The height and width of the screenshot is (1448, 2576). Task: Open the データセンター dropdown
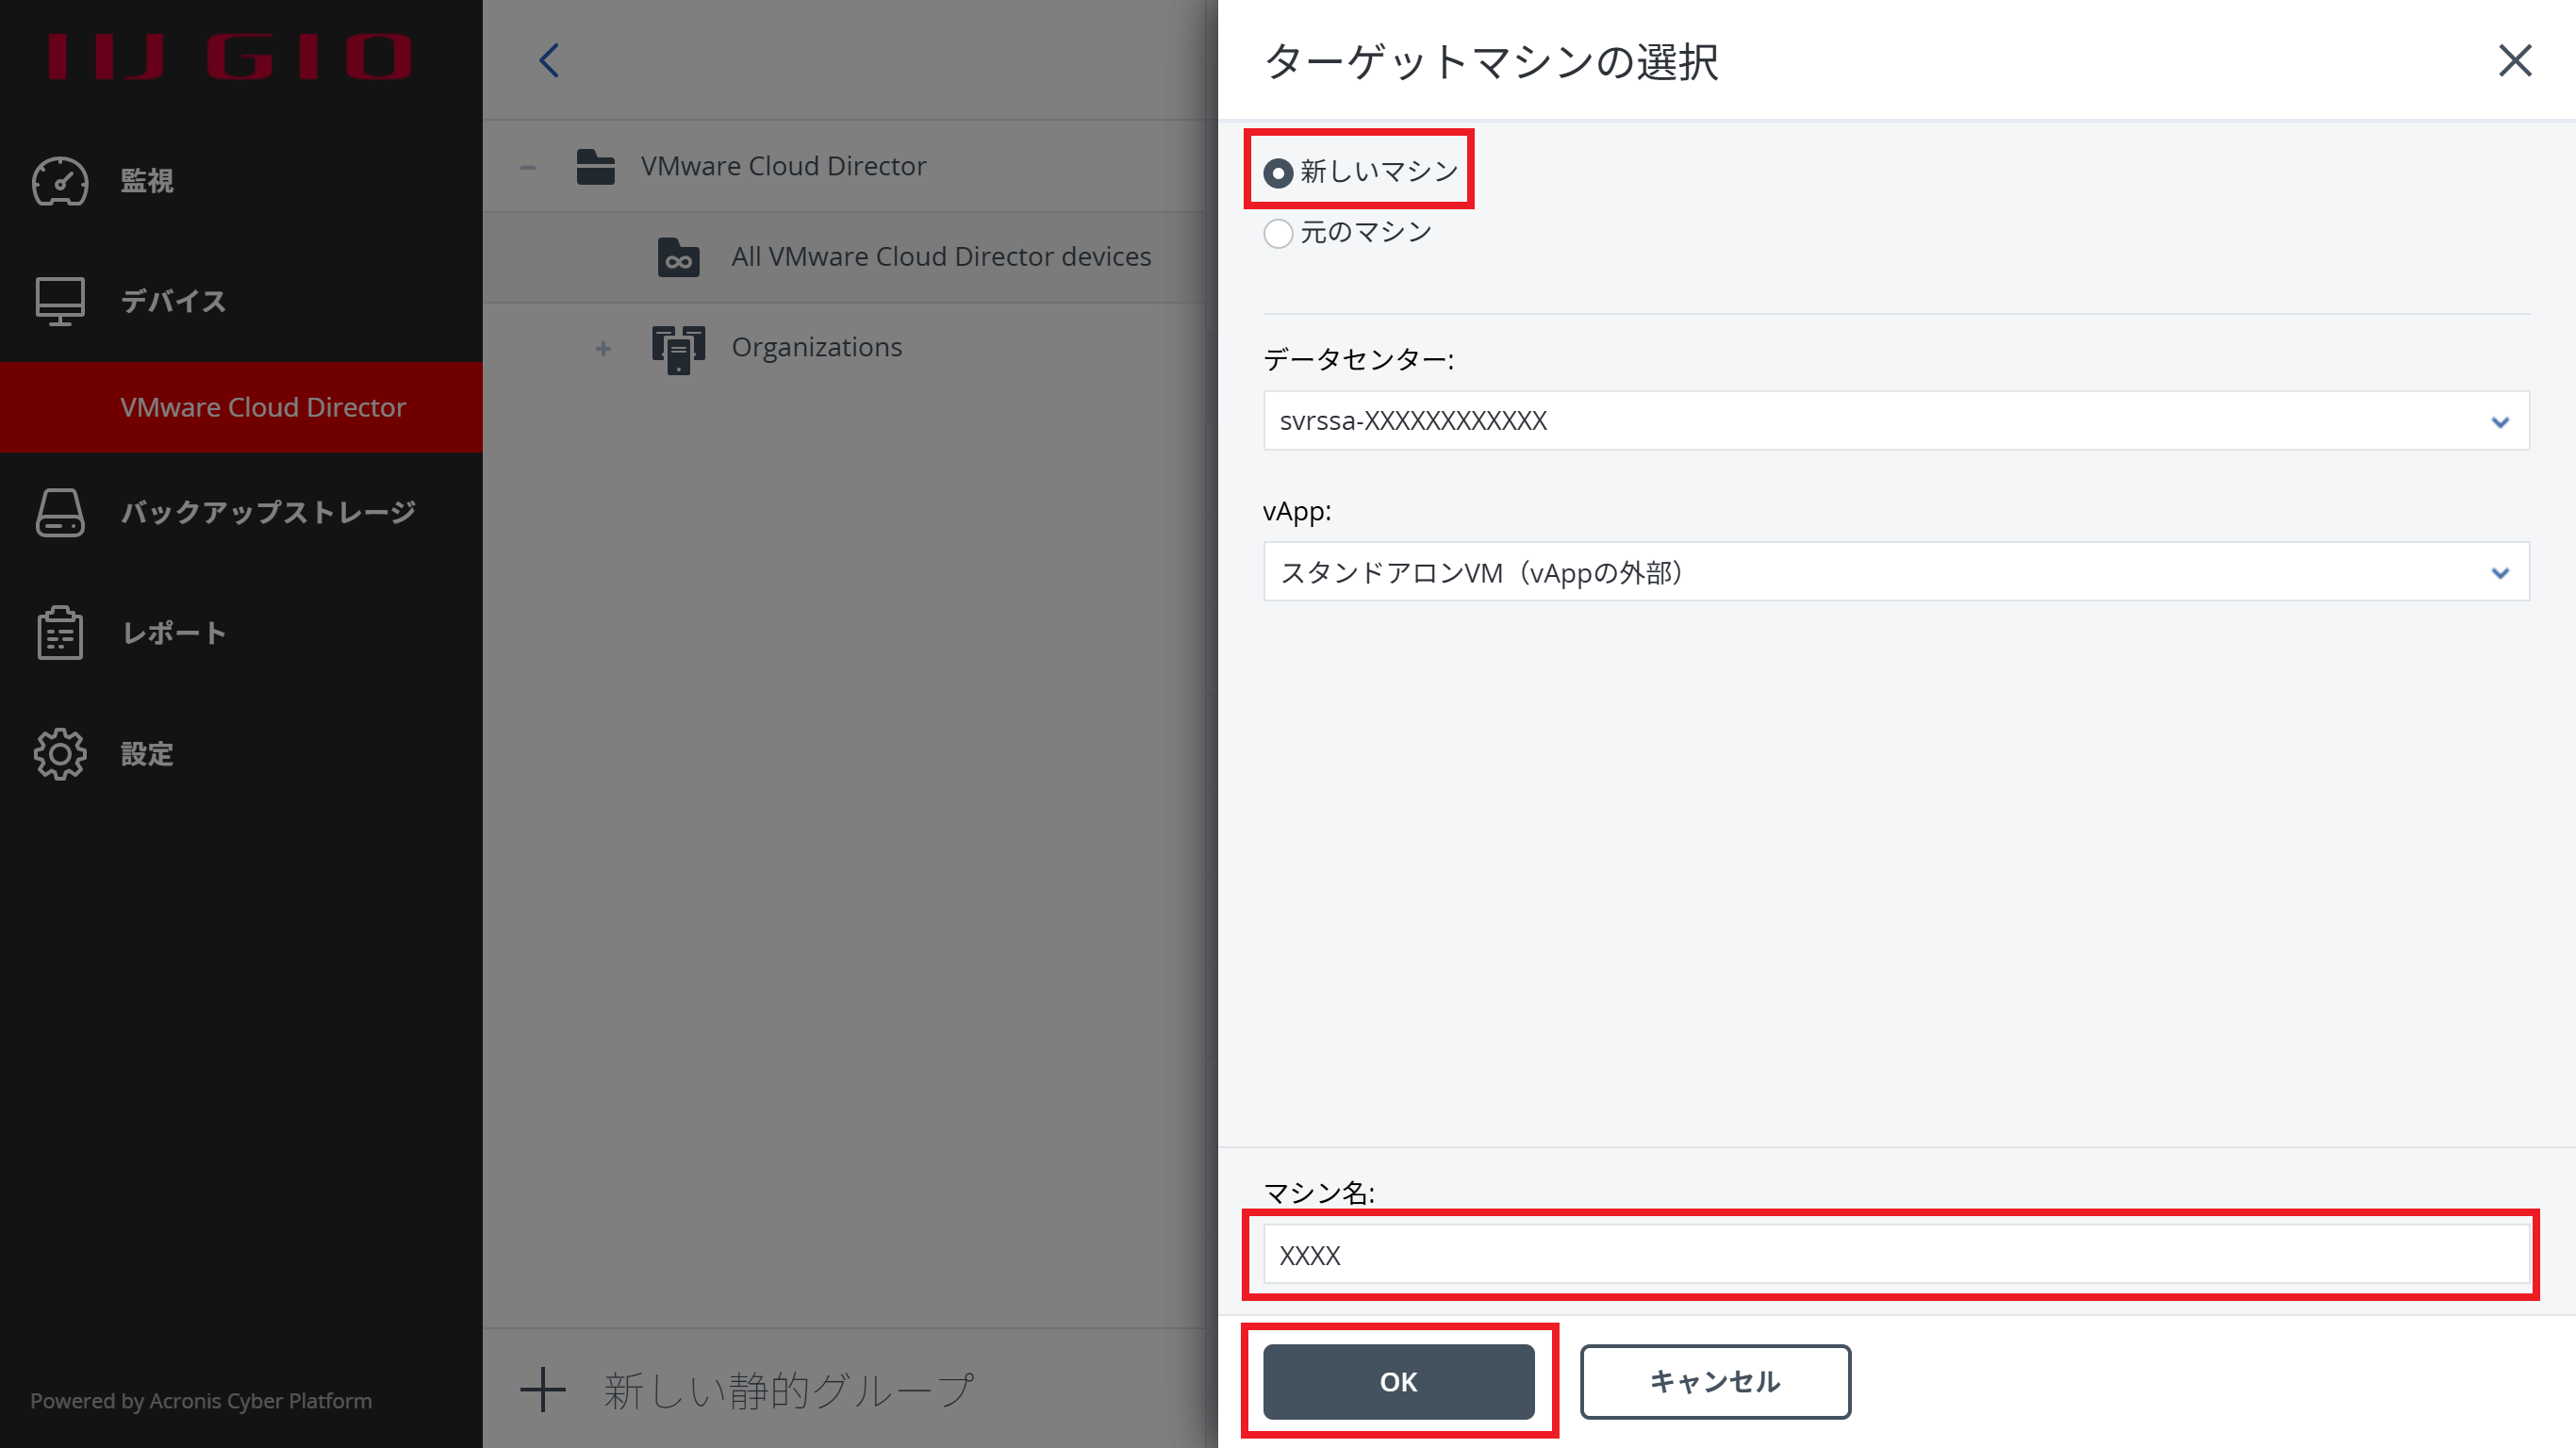point(1895,421)
